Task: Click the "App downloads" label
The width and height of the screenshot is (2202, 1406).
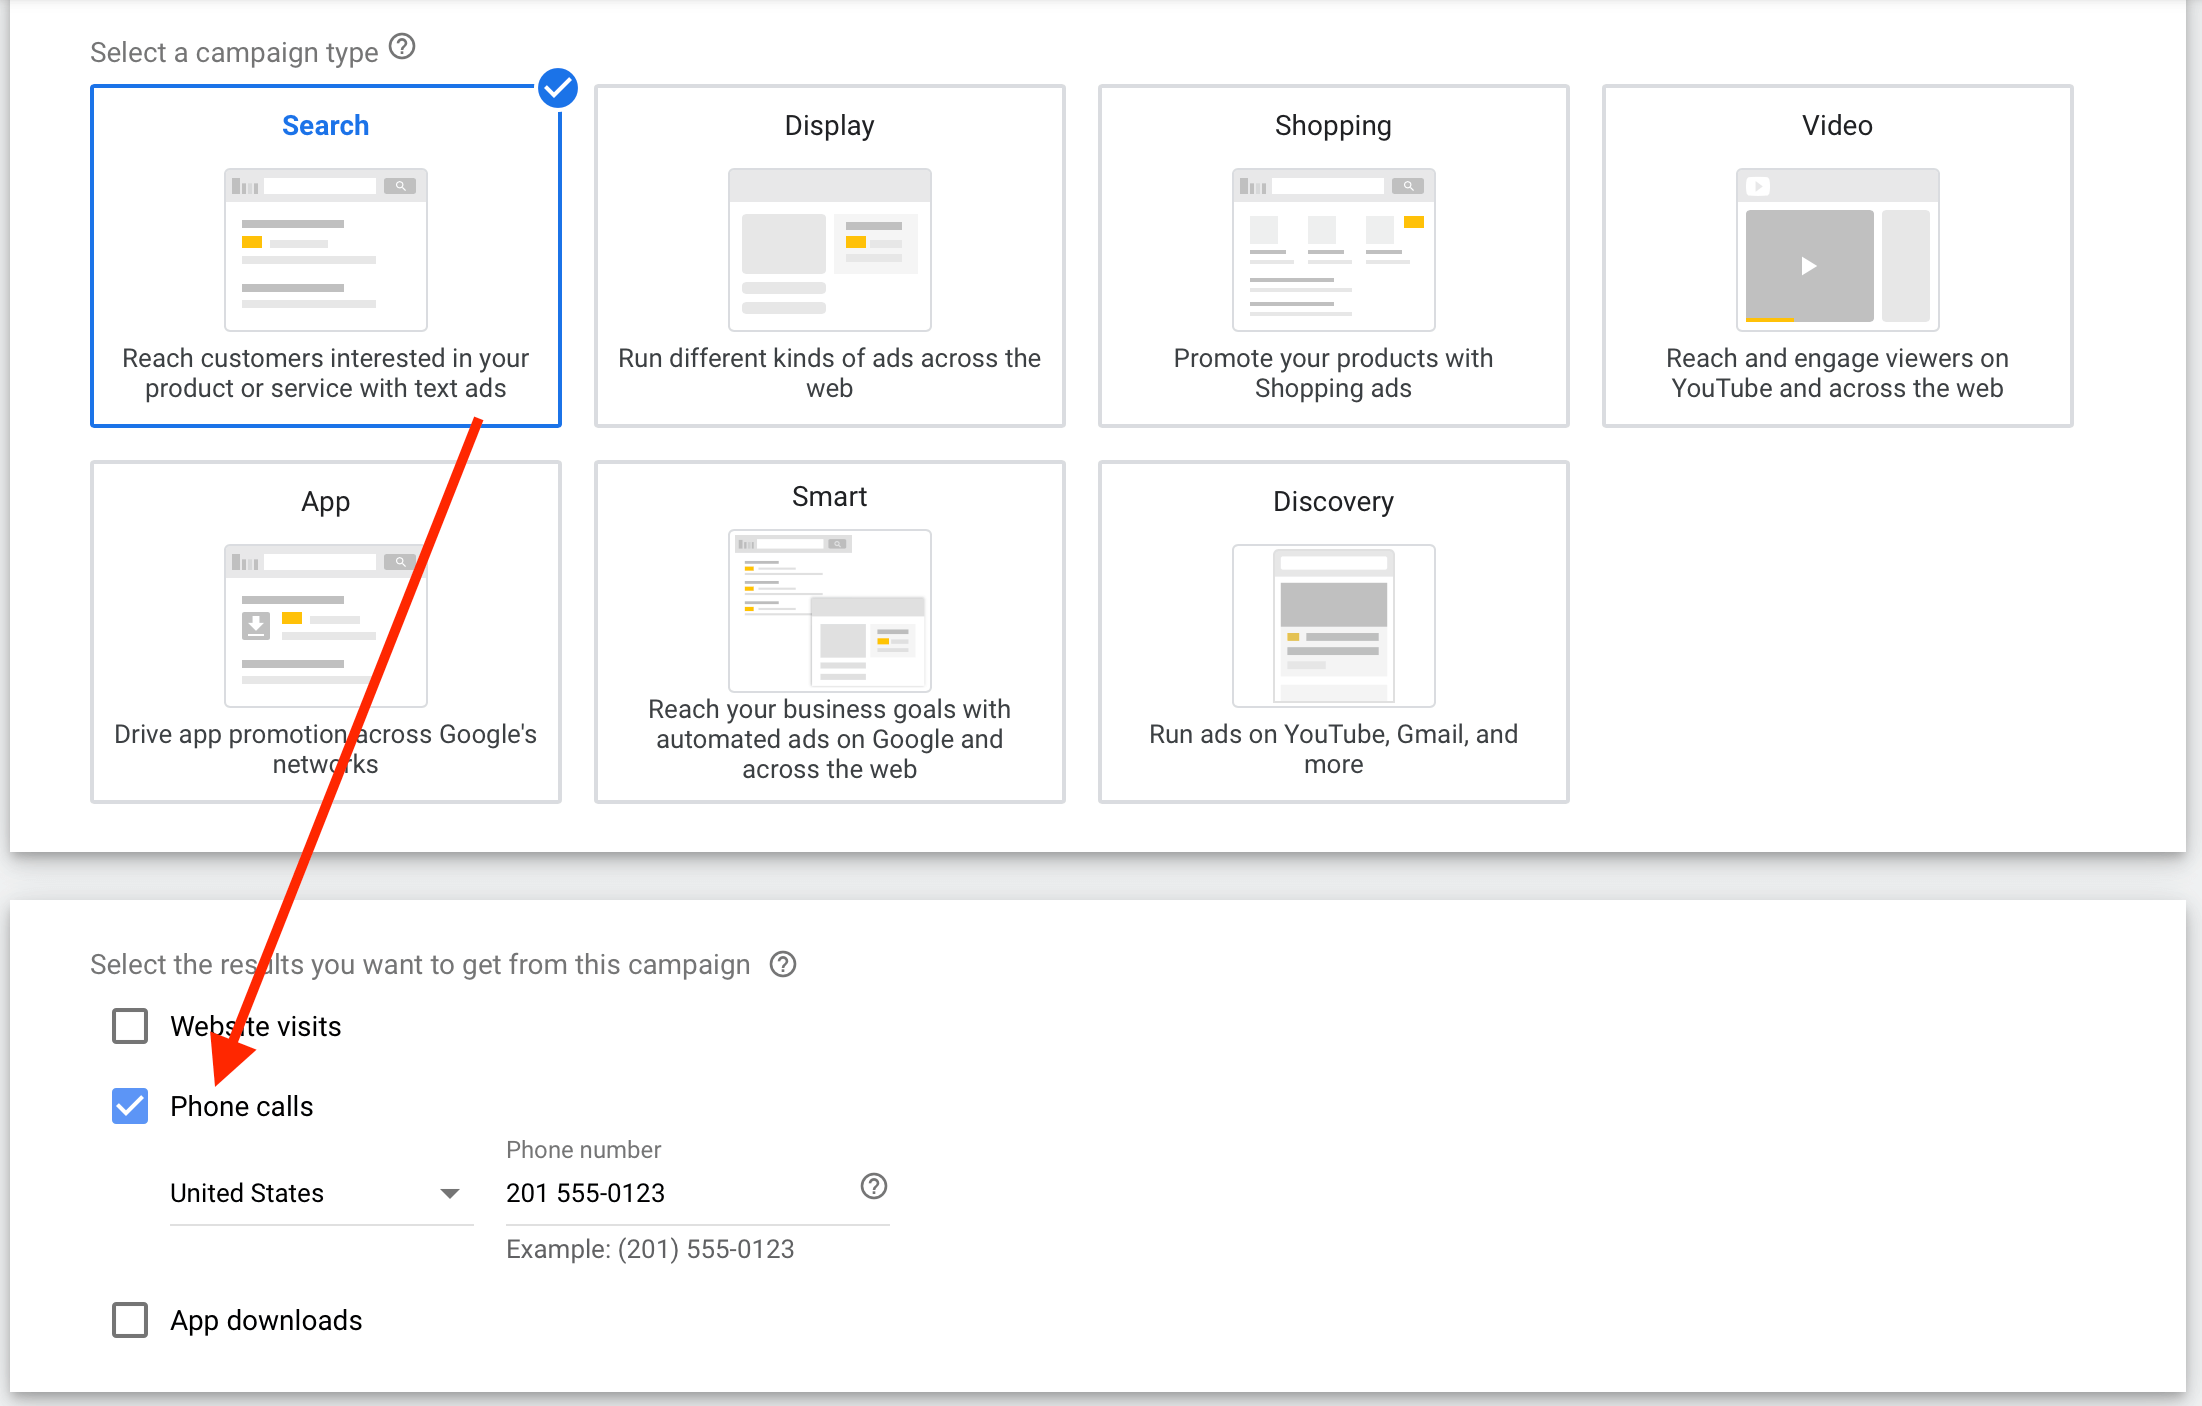Action: (x=266, y=1321)
